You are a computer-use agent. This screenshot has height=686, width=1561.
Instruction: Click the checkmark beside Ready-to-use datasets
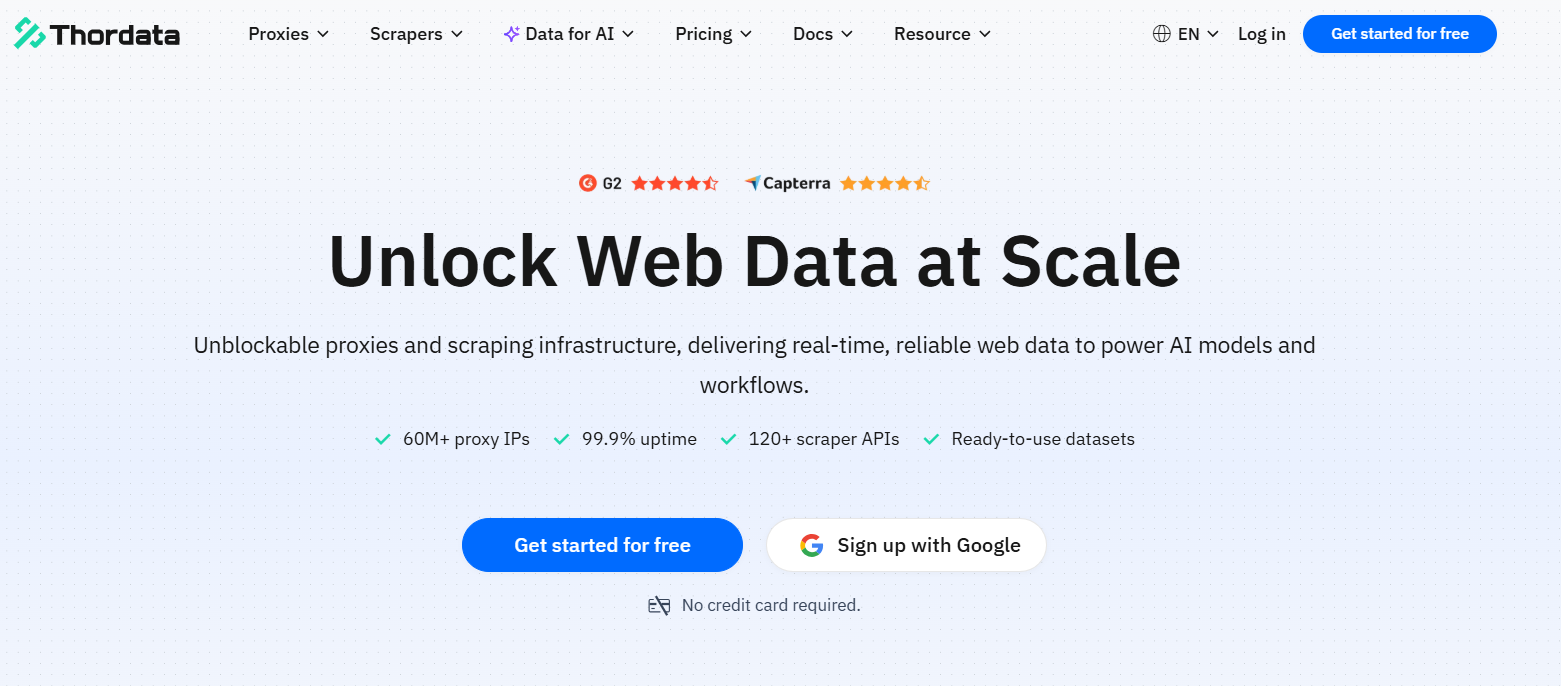[x=931, y=439]
